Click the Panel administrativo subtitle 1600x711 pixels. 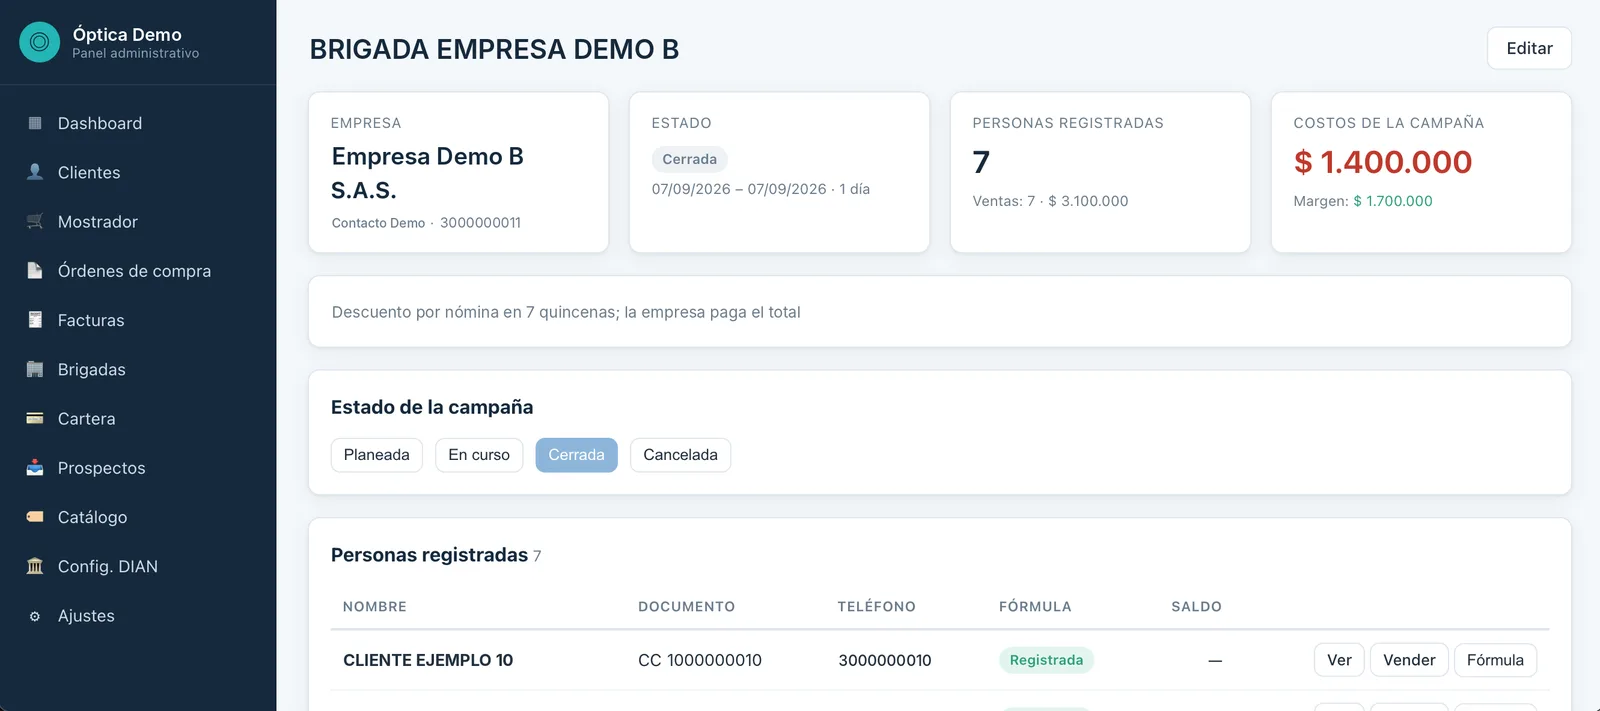(135, 54)
